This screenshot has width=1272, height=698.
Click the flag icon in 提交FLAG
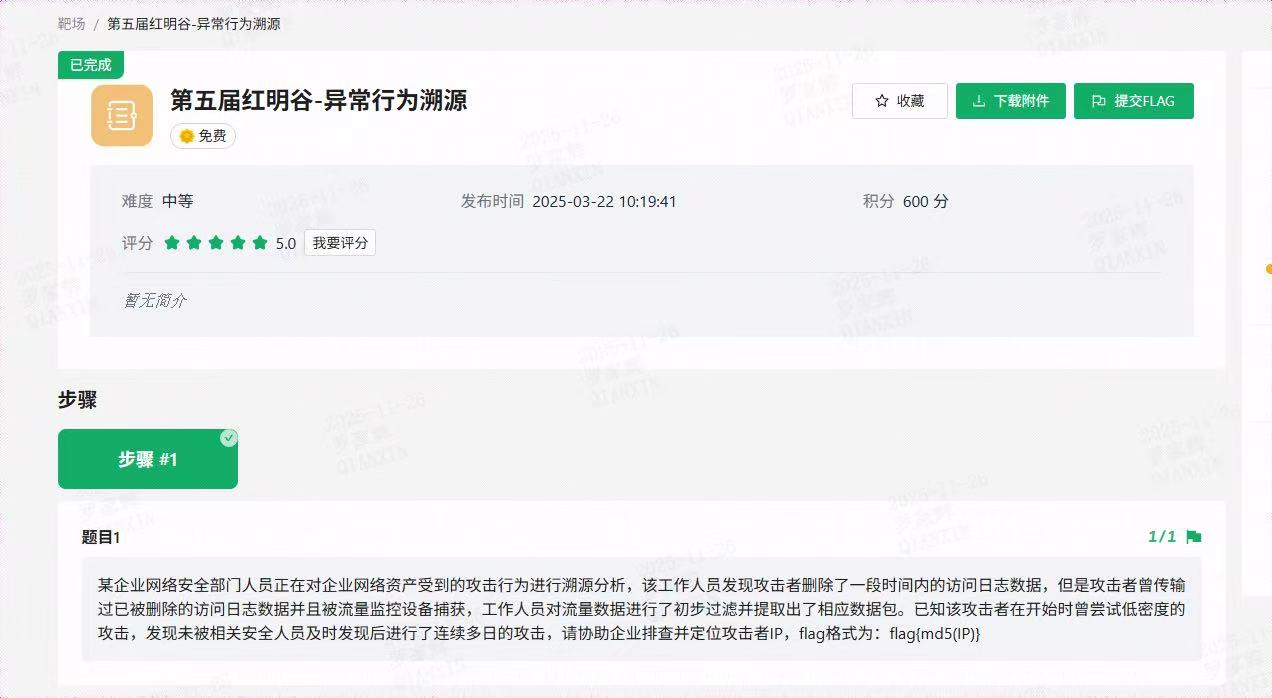(1099, 101)
